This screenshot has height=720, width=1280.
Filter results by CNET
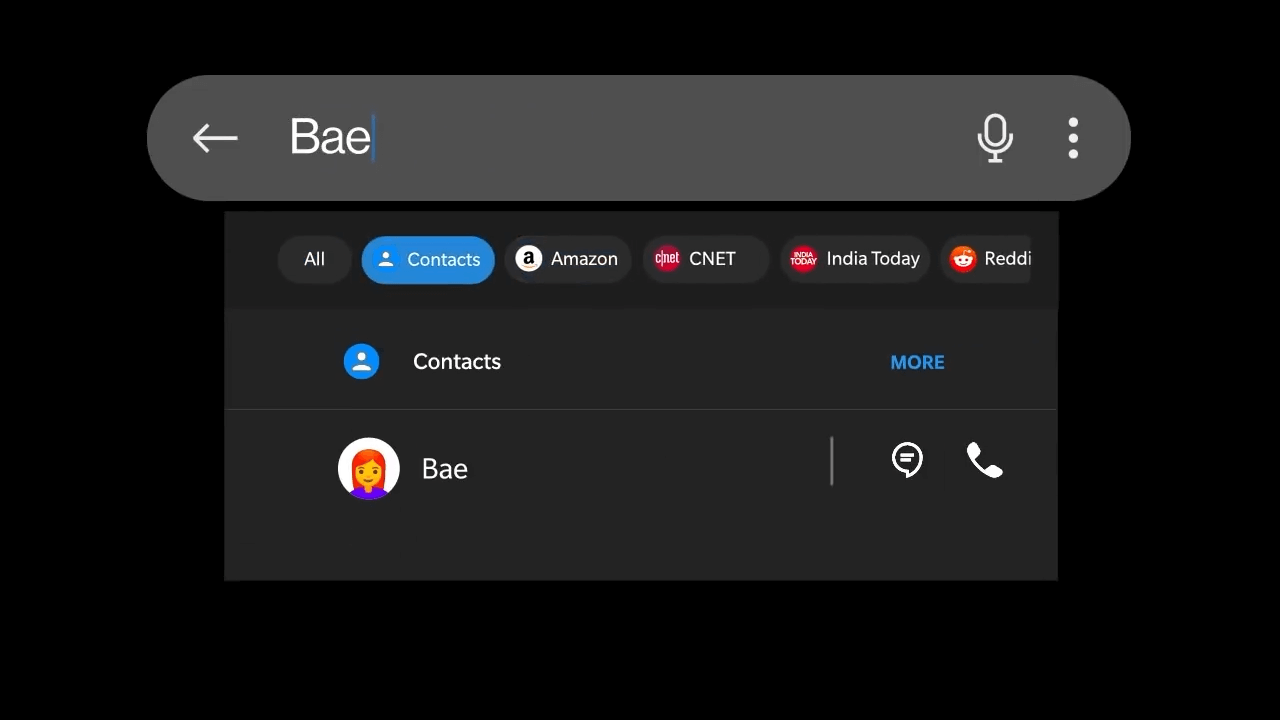(x=706, y=259)
